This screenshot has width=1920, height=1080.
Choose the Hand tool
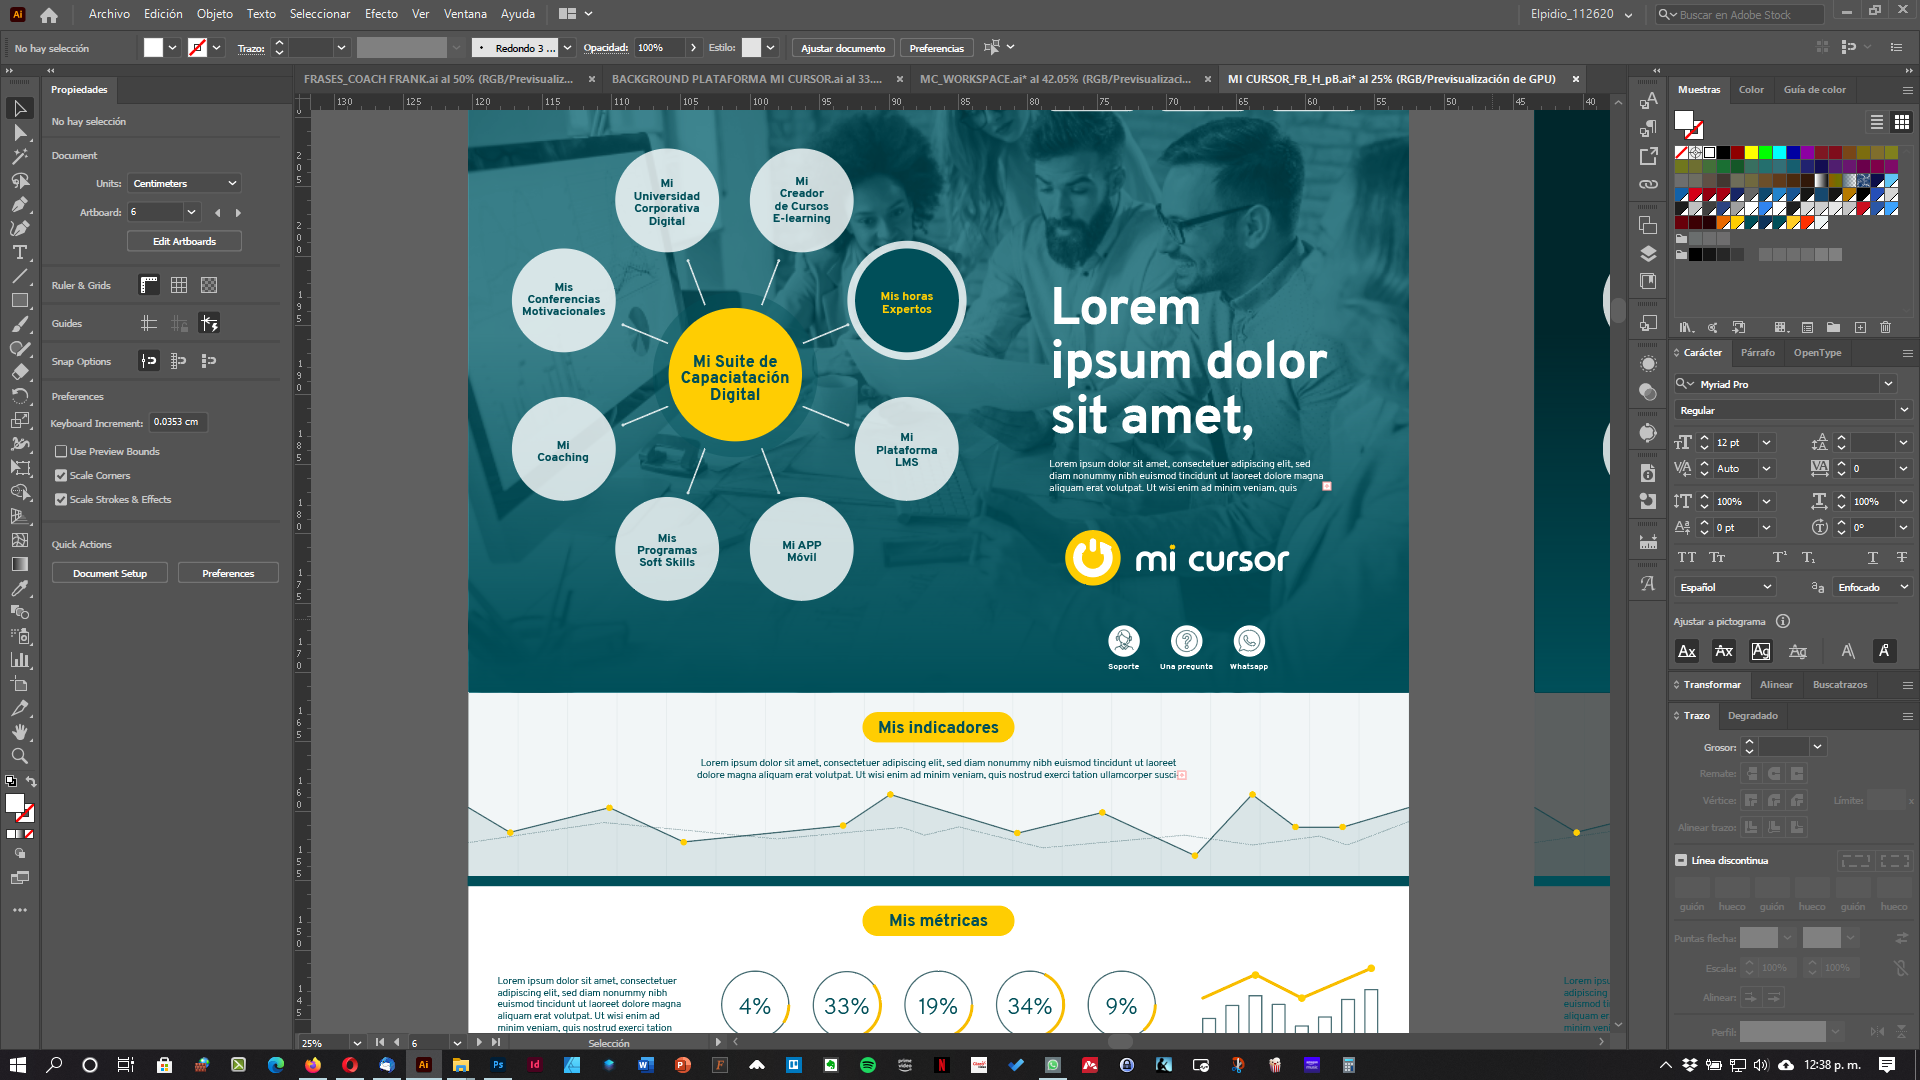(x=19, y=732)
